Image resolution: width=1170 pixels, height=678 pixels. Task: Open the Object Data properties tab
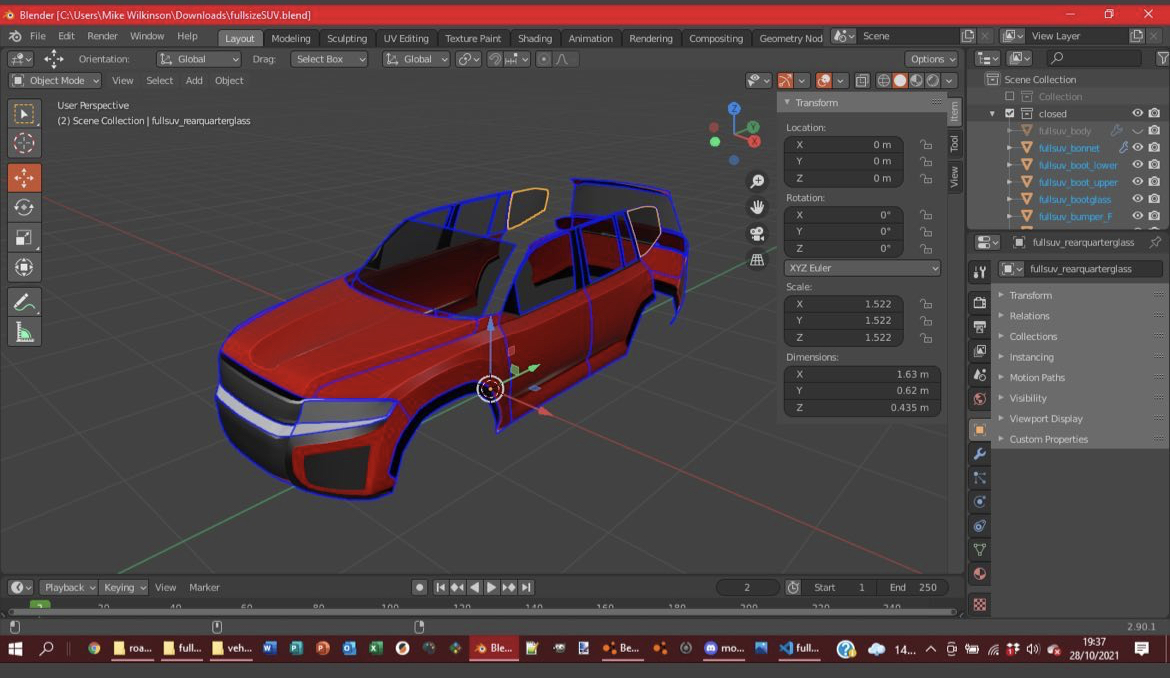[980, 550]
